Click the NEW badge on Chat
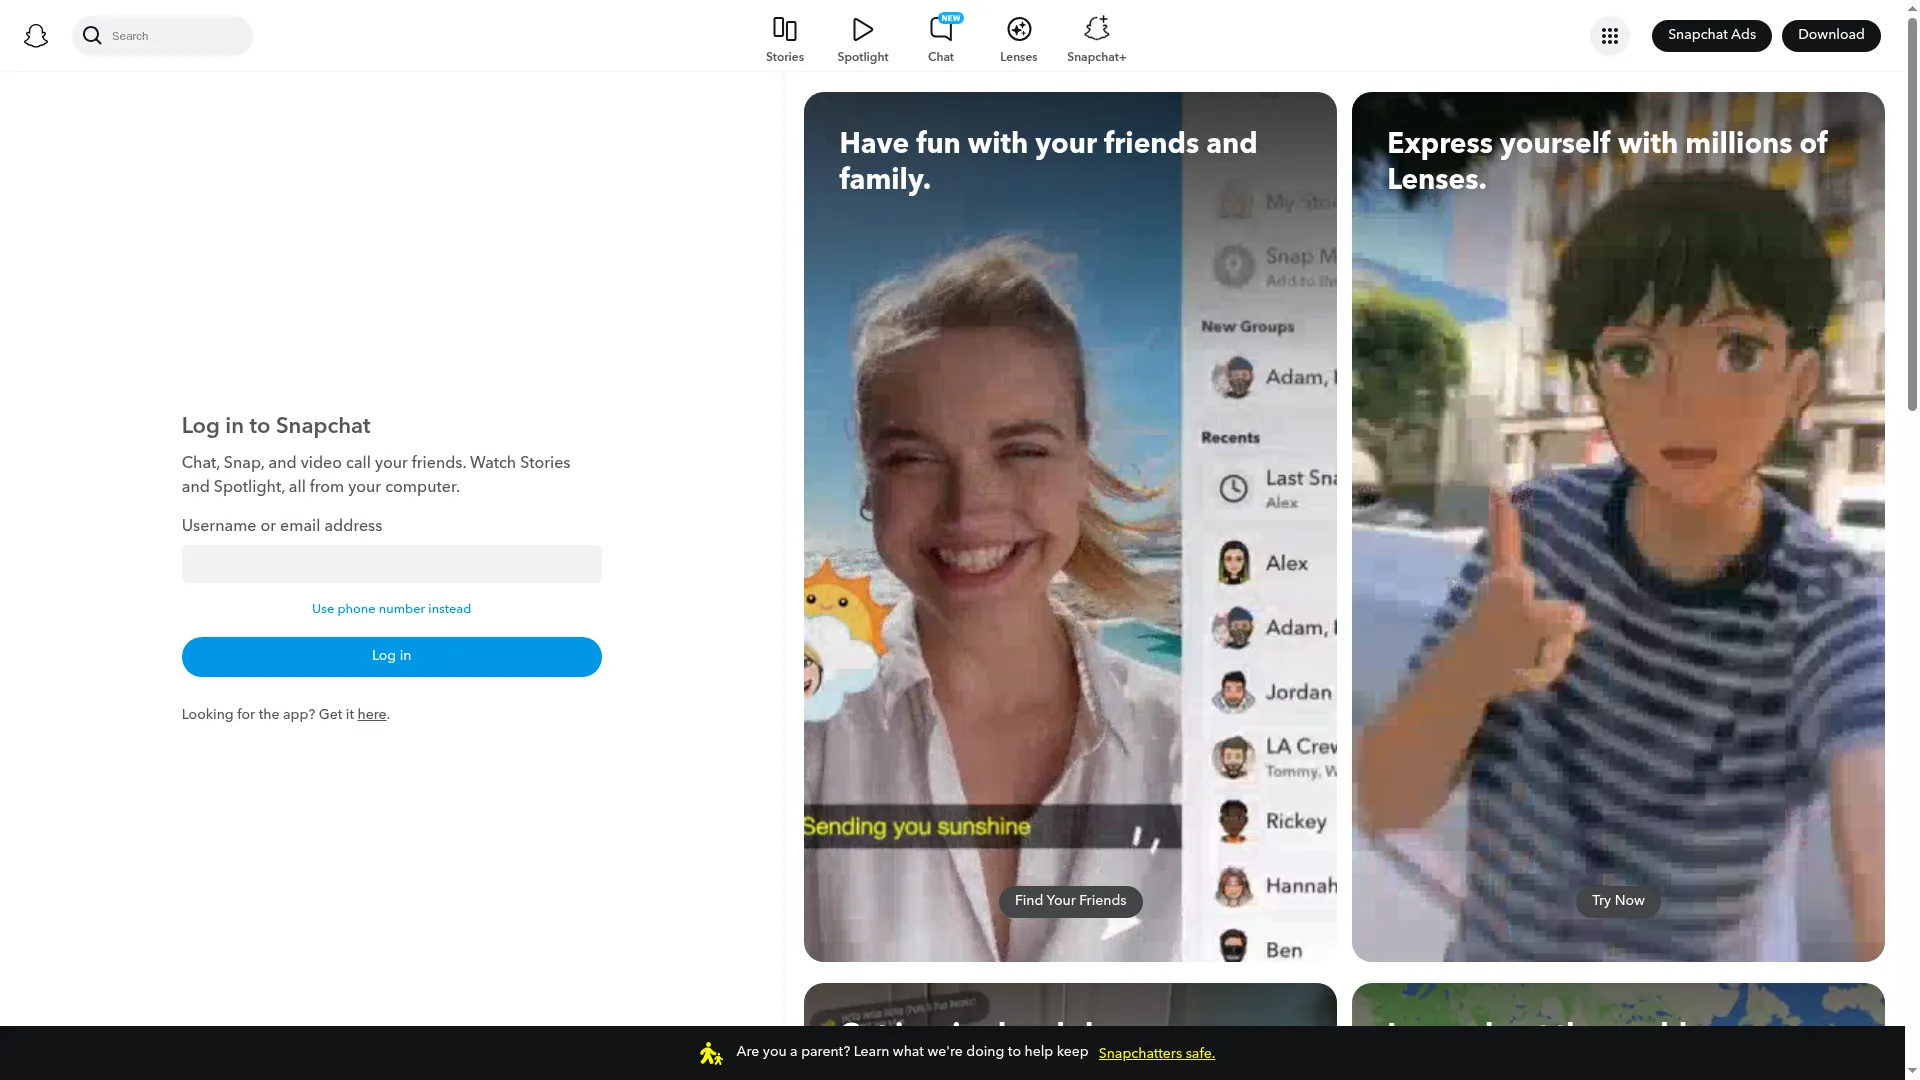 [x=951, y=18]
